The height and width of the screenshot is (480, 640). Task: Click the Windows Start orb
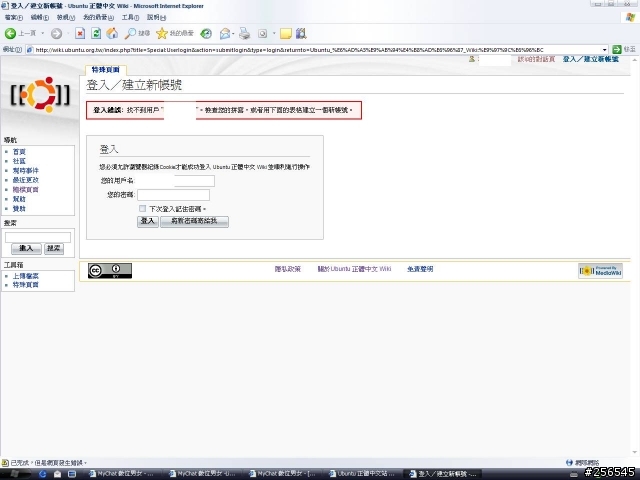coord(13,473)
